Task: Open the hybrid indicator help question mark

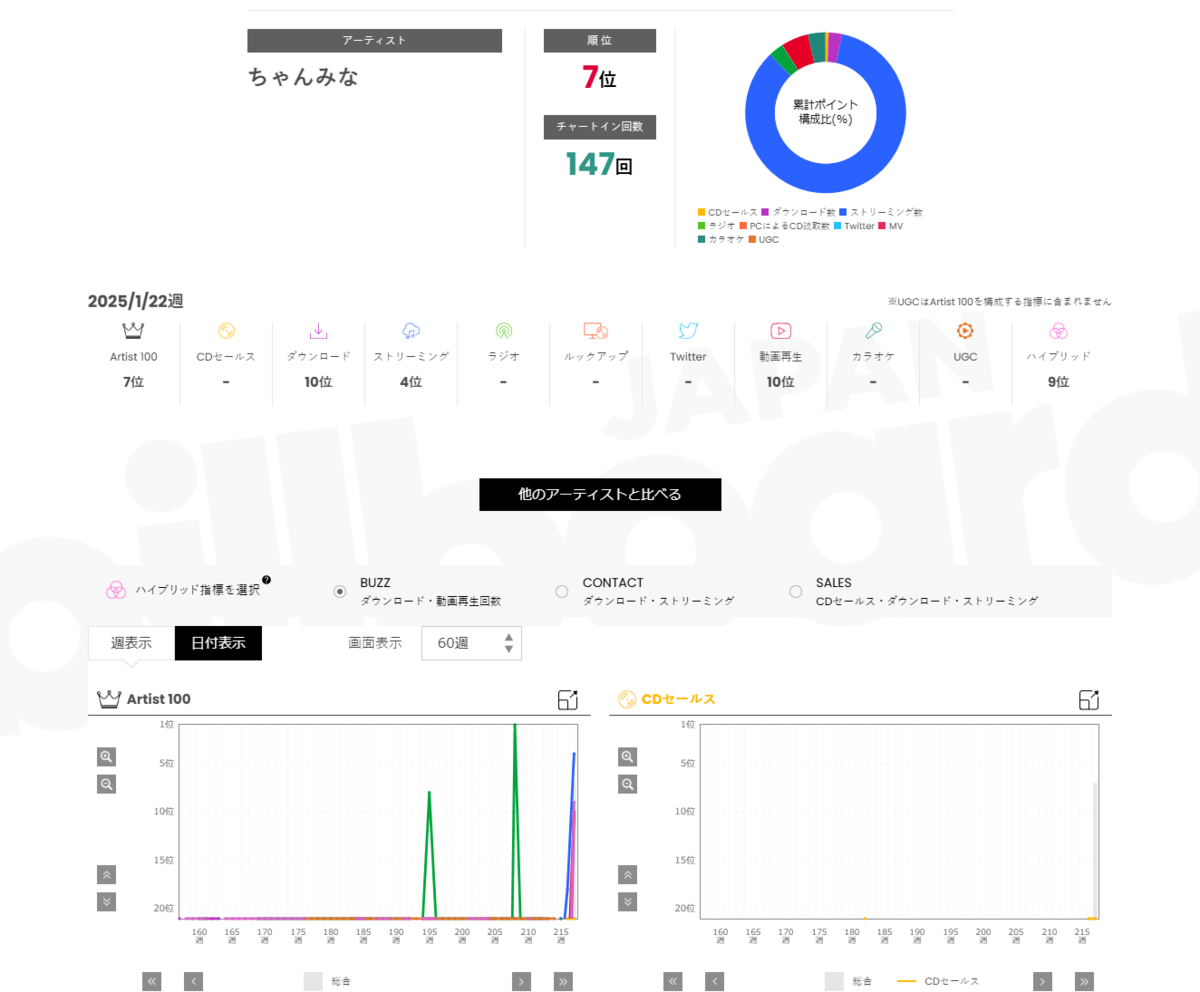Action: 267,580
